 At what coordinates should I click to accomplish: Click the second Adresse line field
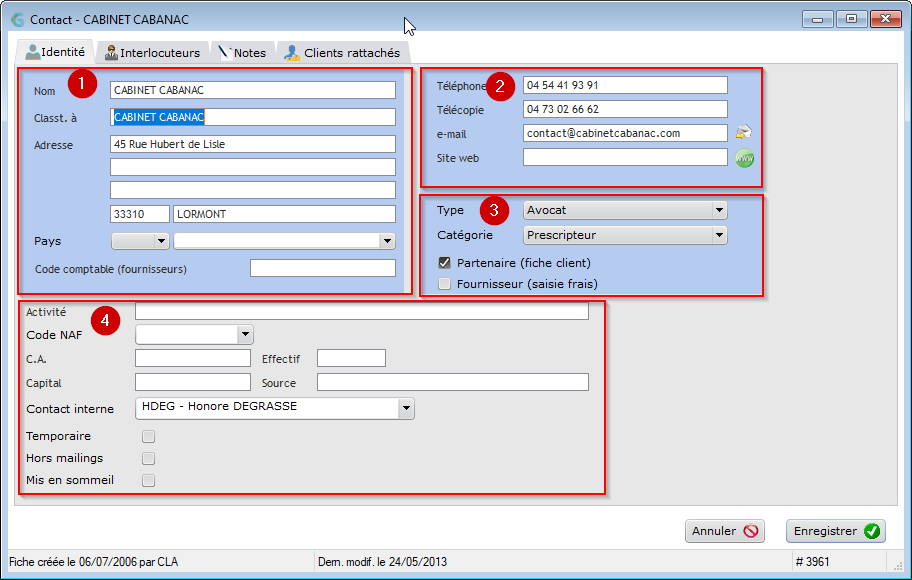point(253,167)
